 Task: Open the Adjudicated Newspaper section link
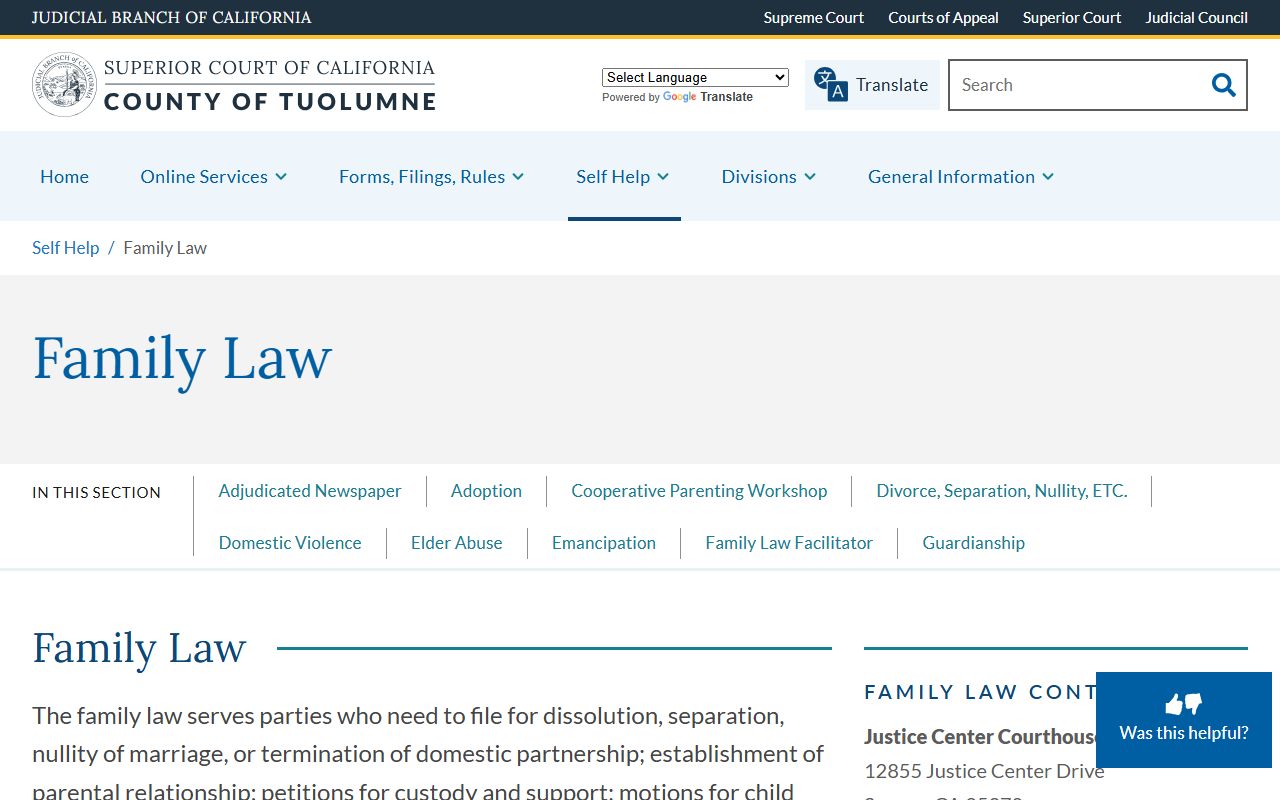310,491
